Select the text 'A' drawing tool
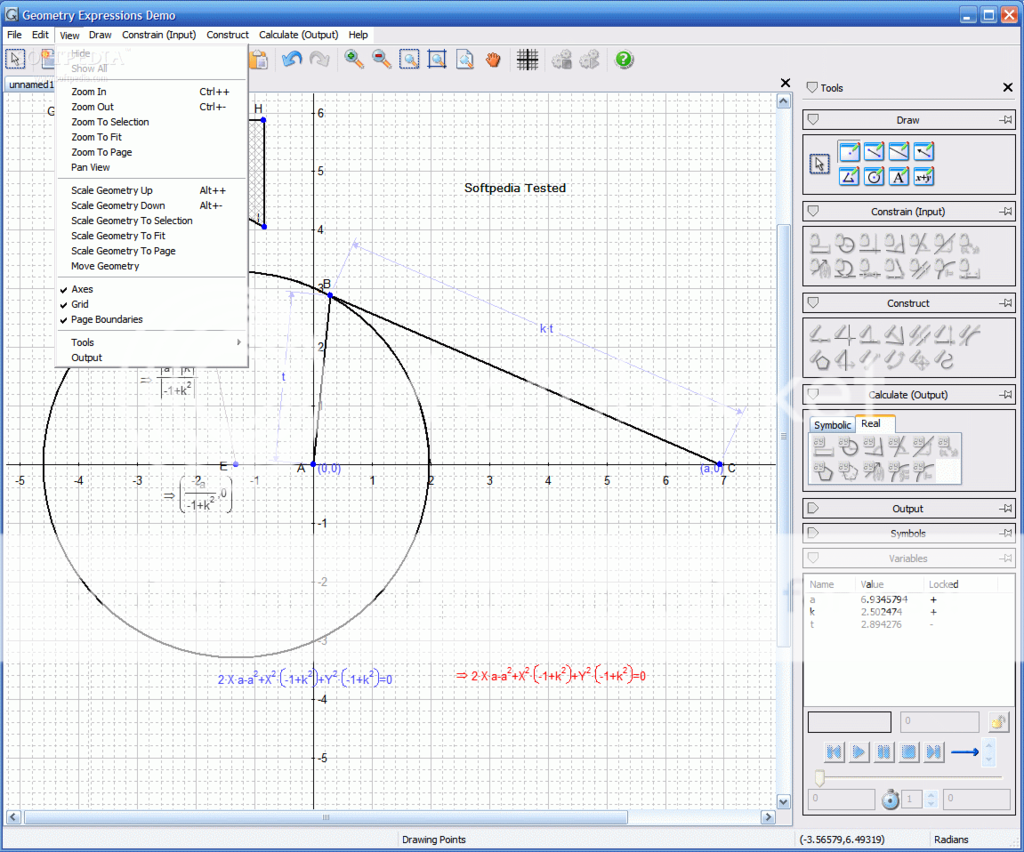Viewport: 1024px width, 852px height. coord(899,177)
